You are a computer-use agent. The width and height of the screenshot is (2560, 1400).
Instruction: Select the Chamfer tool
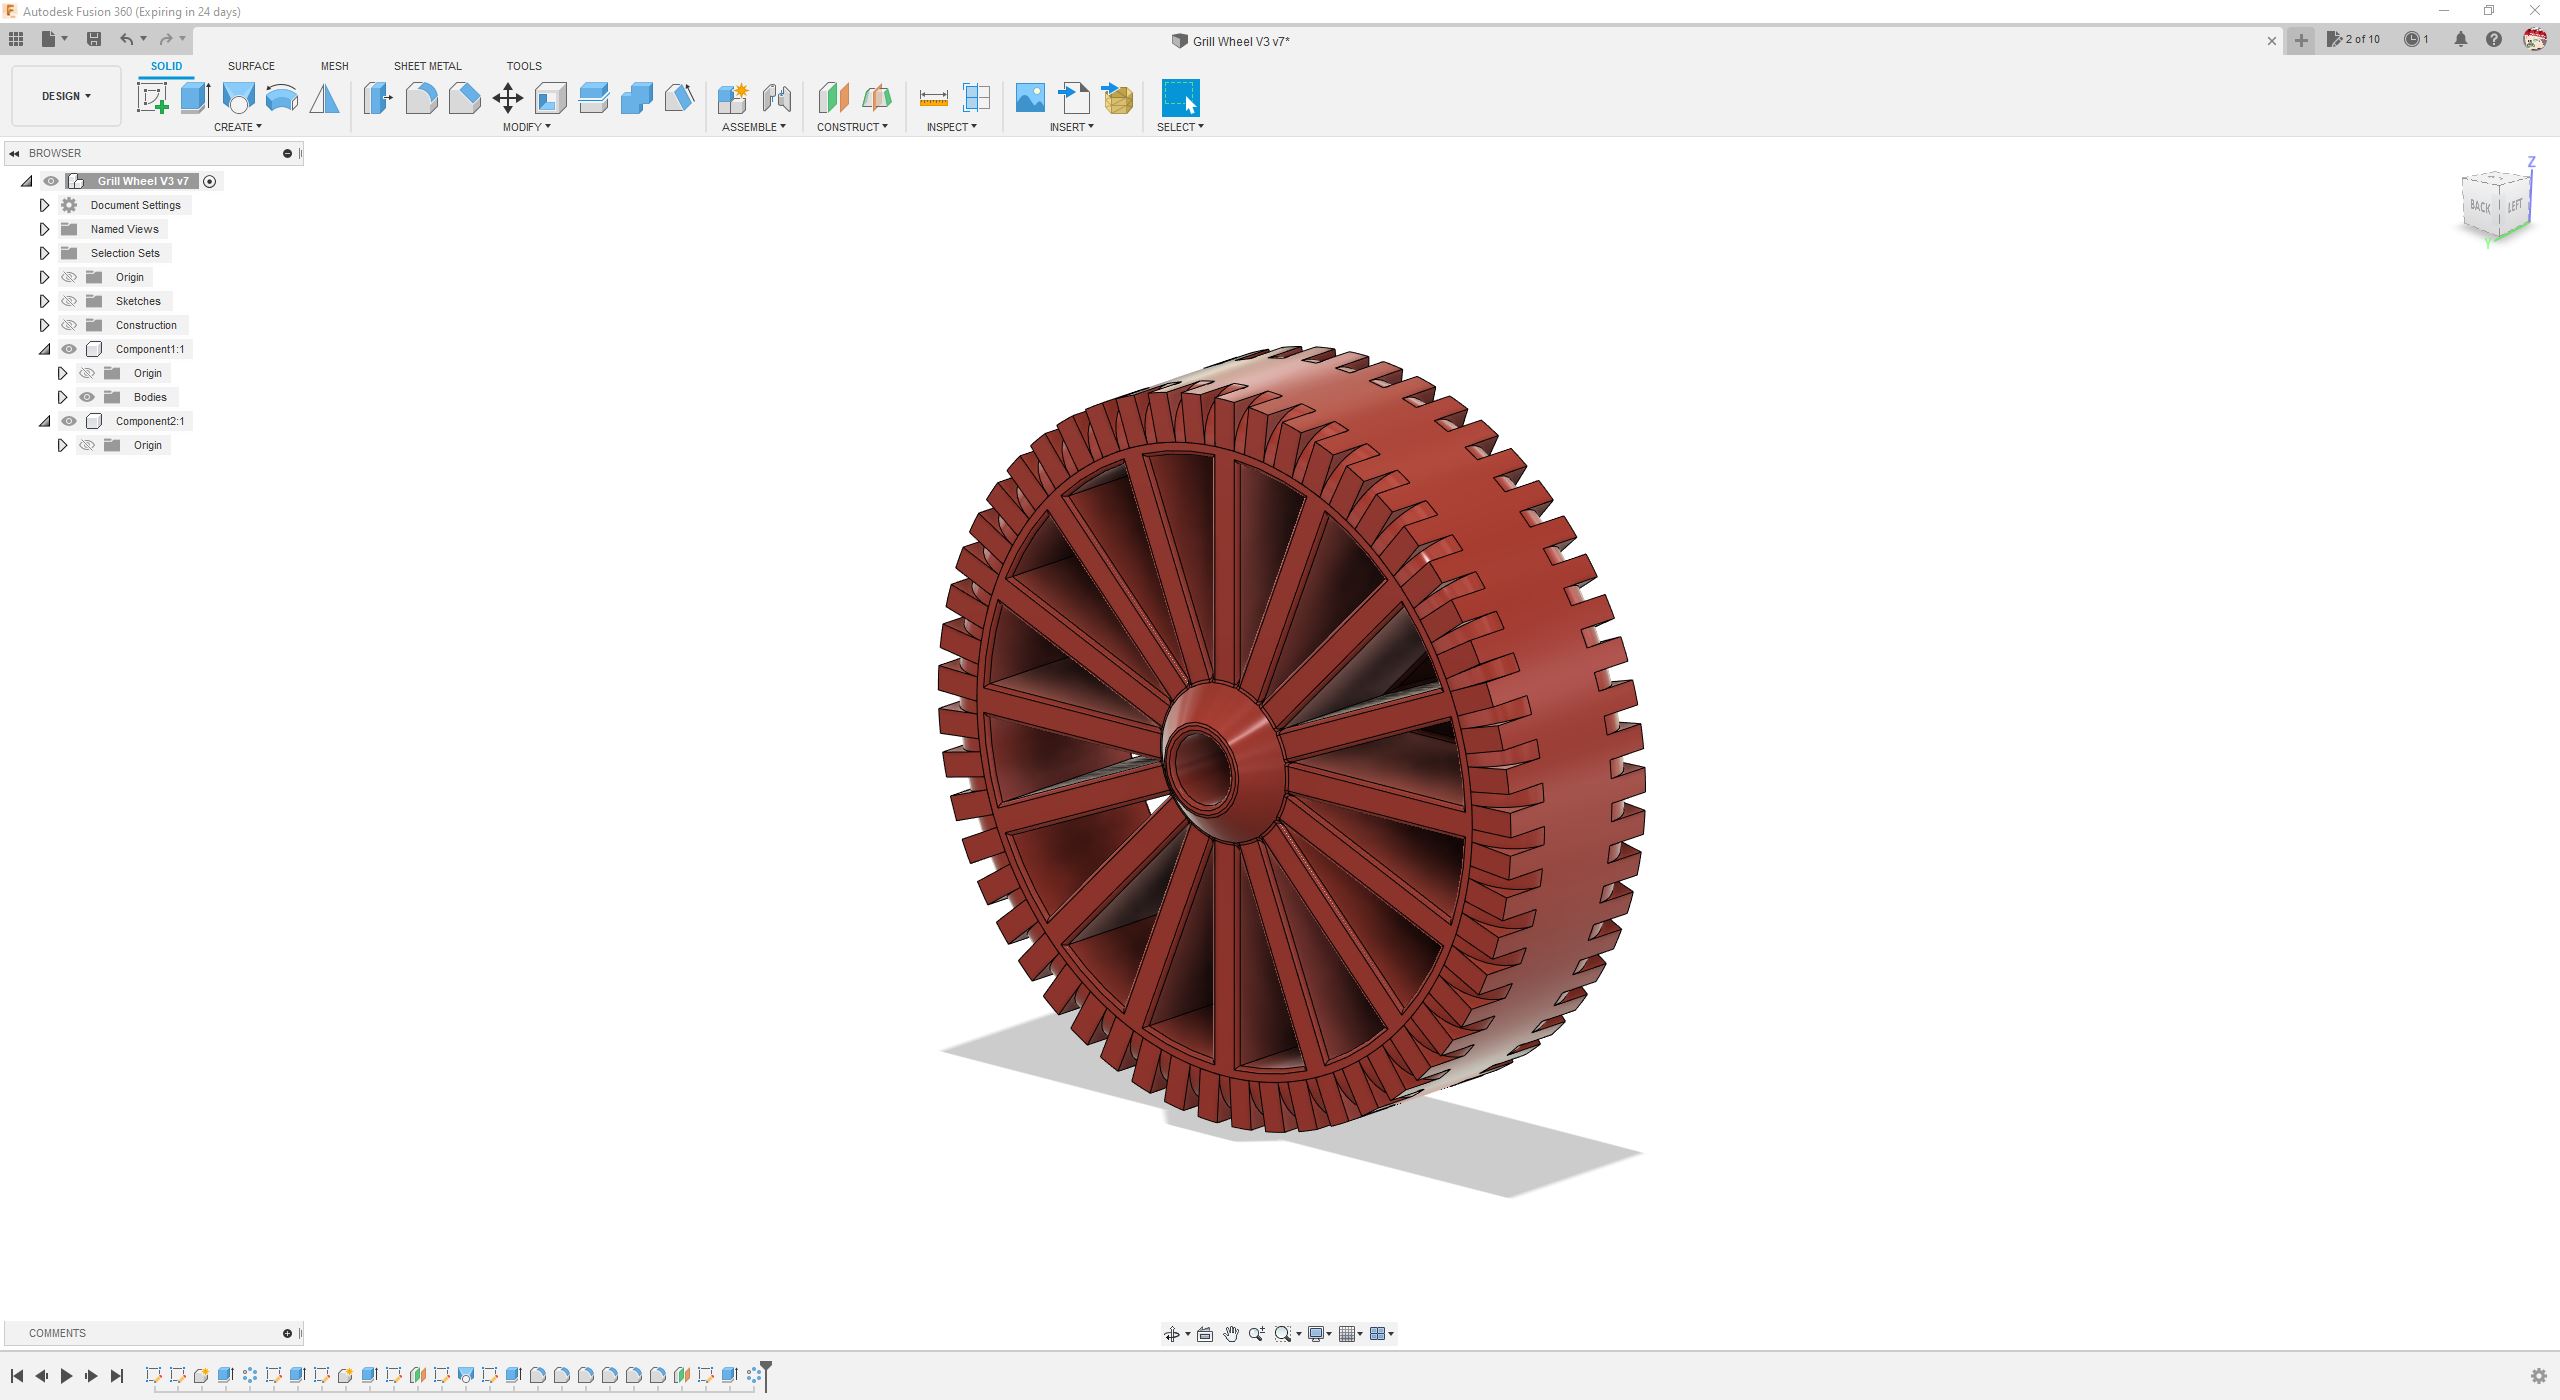(464, 98)
